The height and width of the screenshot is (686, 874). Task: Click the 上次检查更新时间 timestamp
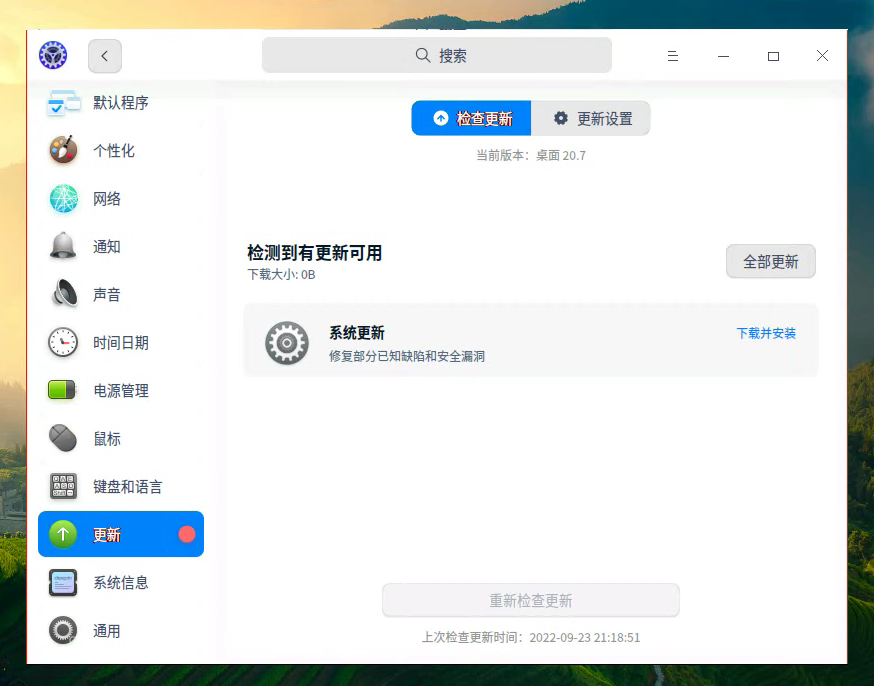531,638
